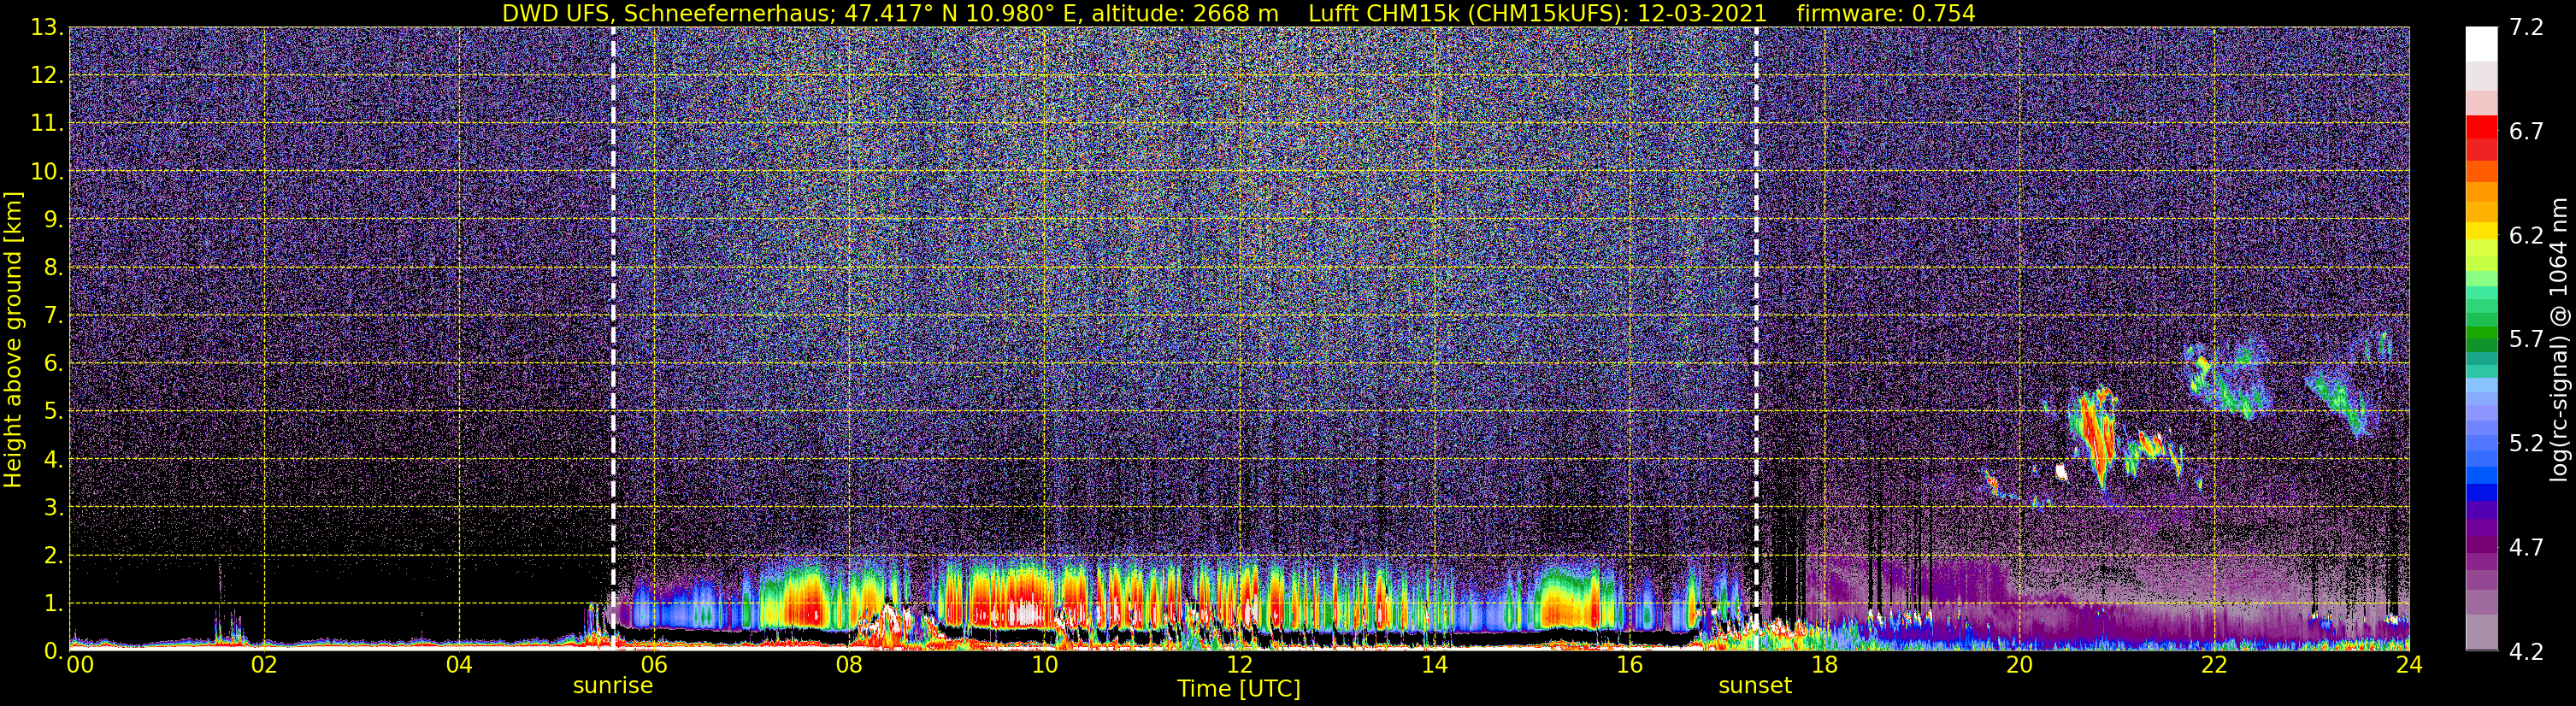Screen dimensions: 2576x706
Task: Click the small white patch near 4 km at 20:30
Action: point(2061,471)
